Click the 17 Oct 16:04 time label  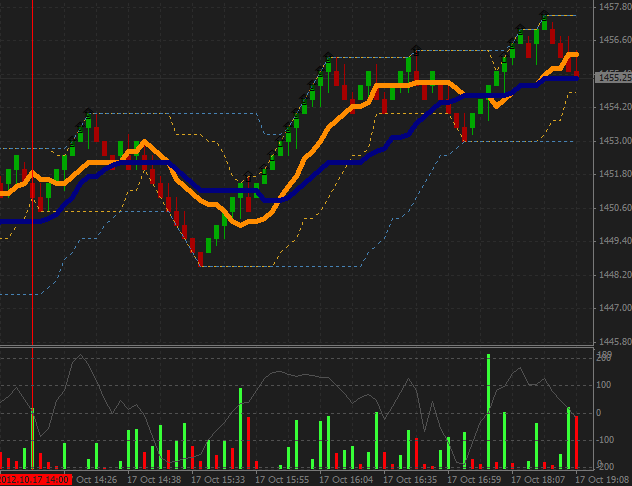point(346,480)
